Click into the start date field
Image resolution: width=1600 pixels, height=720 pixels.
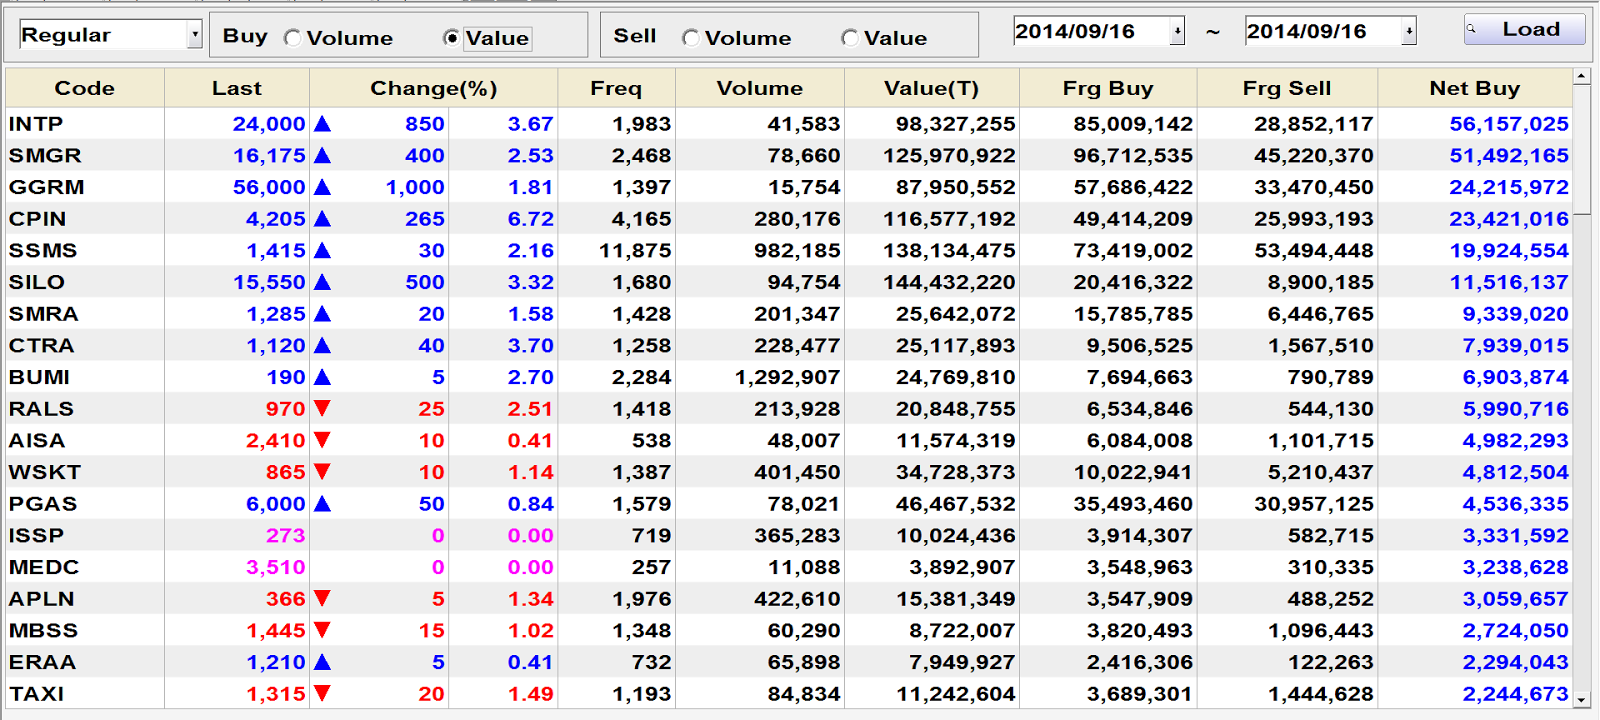pos(1092,31)
